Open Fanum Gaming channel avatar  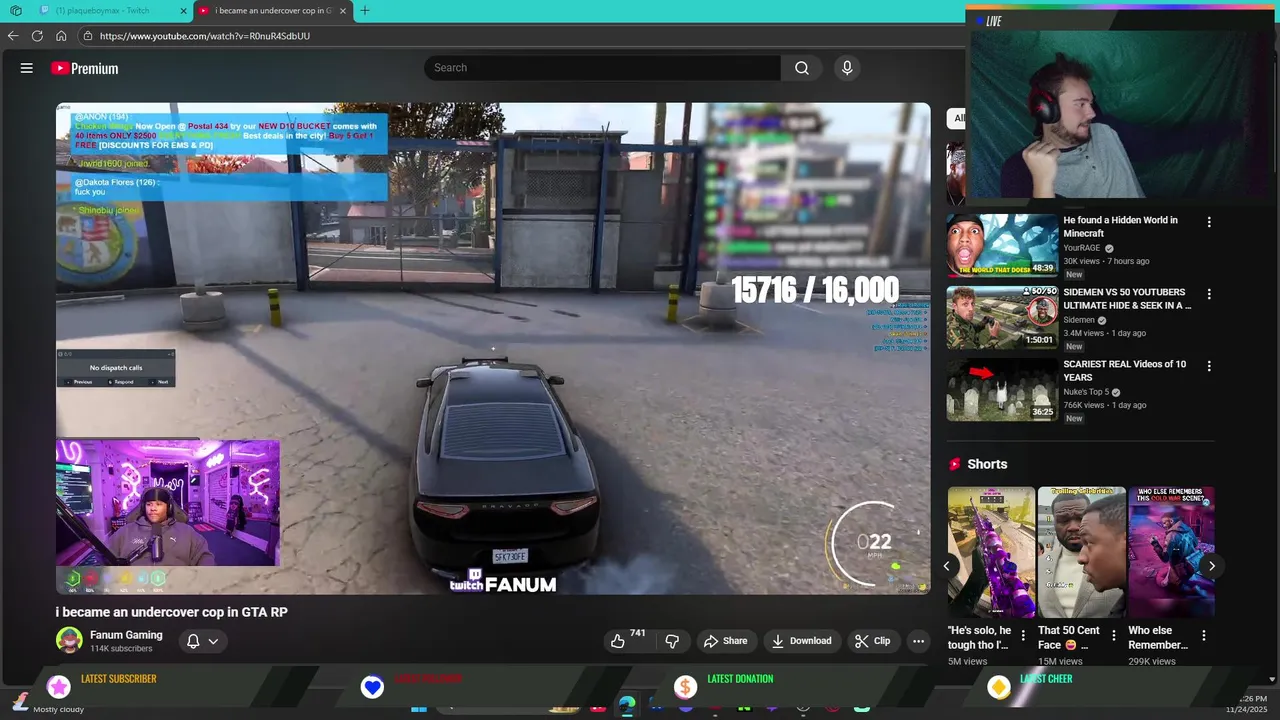(69, 640)
